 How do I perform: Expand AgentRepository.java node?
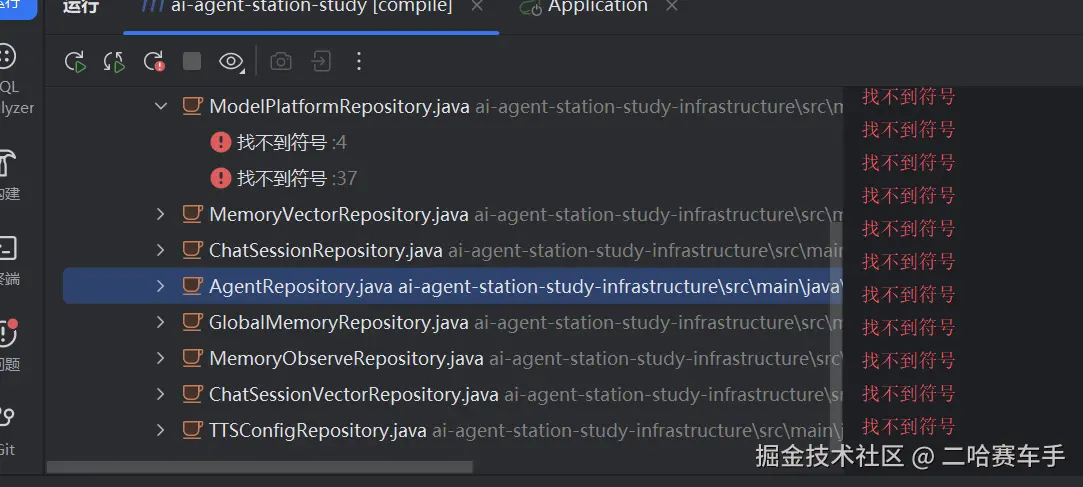point(160,286)
